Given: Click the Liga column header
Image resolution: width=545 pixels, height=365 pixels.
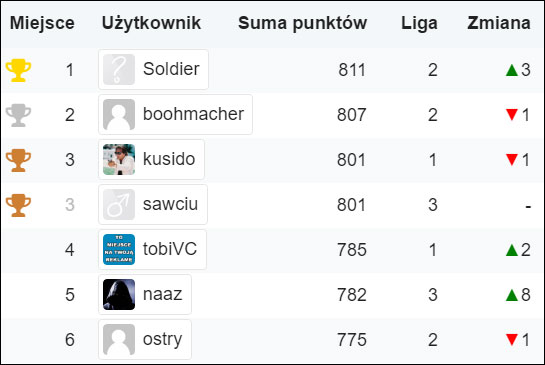Looking at the screenshot, I should tap(419, 23).
